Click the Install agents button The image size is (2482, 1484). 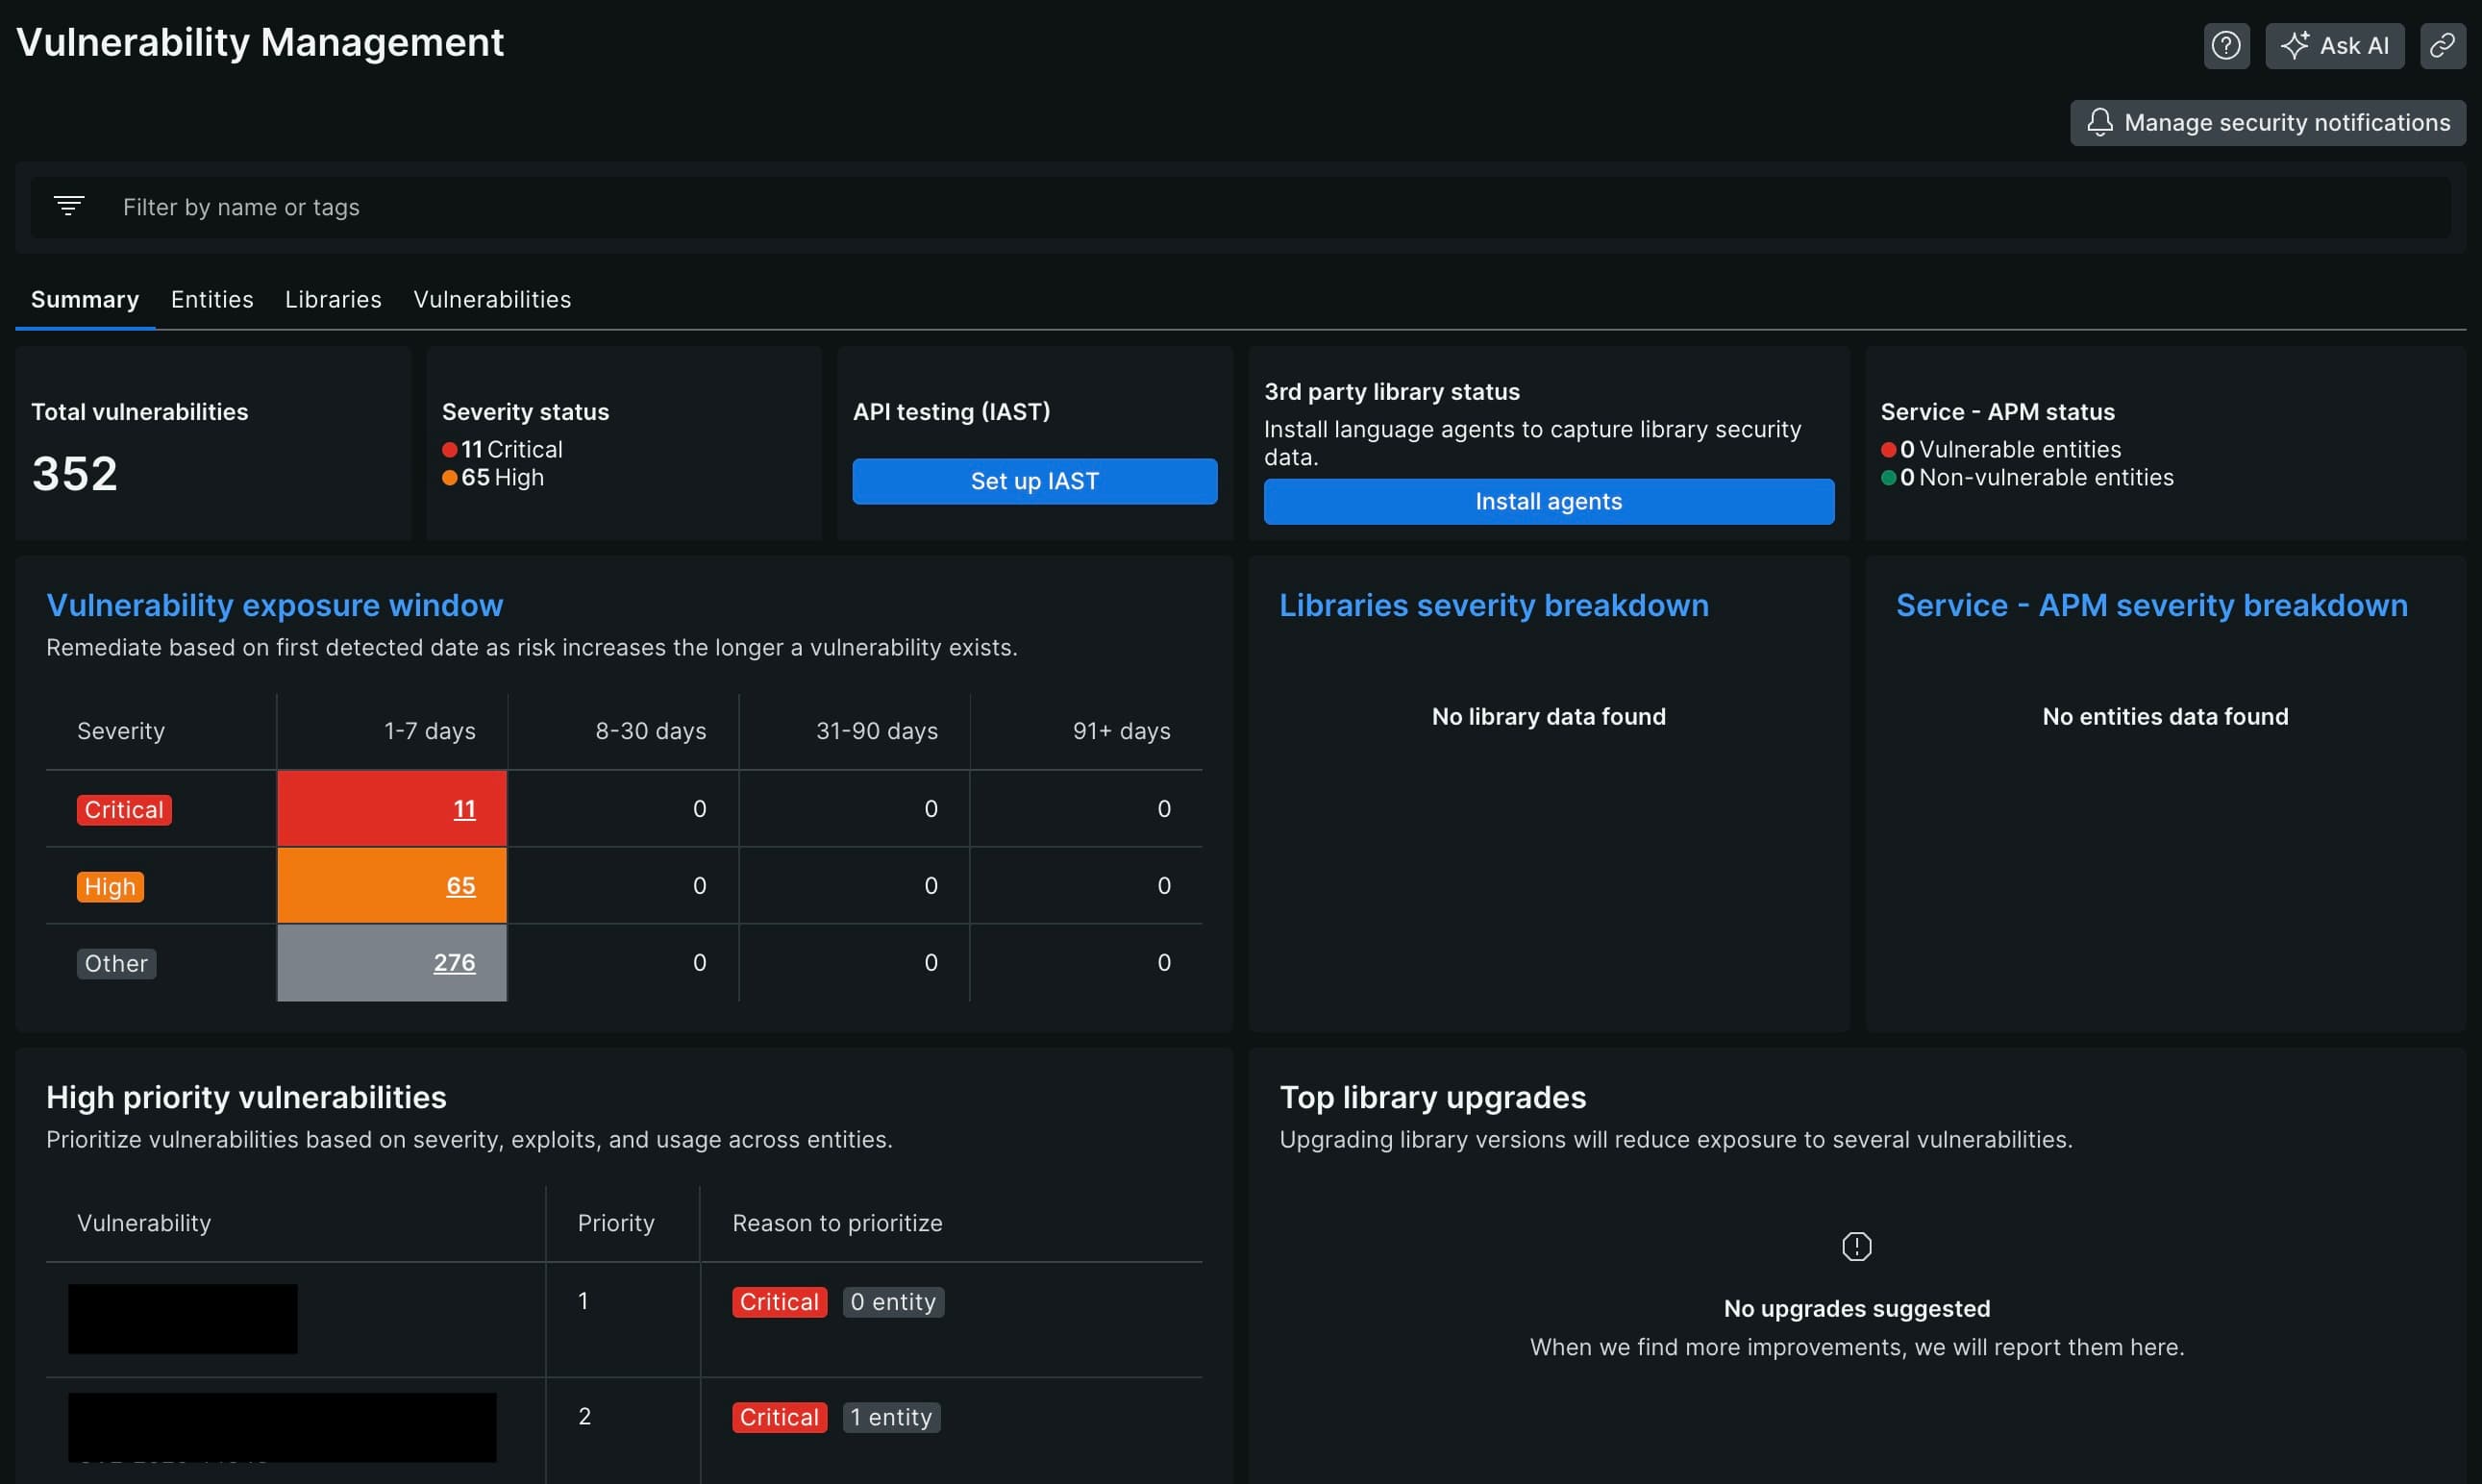[1548, 501]
